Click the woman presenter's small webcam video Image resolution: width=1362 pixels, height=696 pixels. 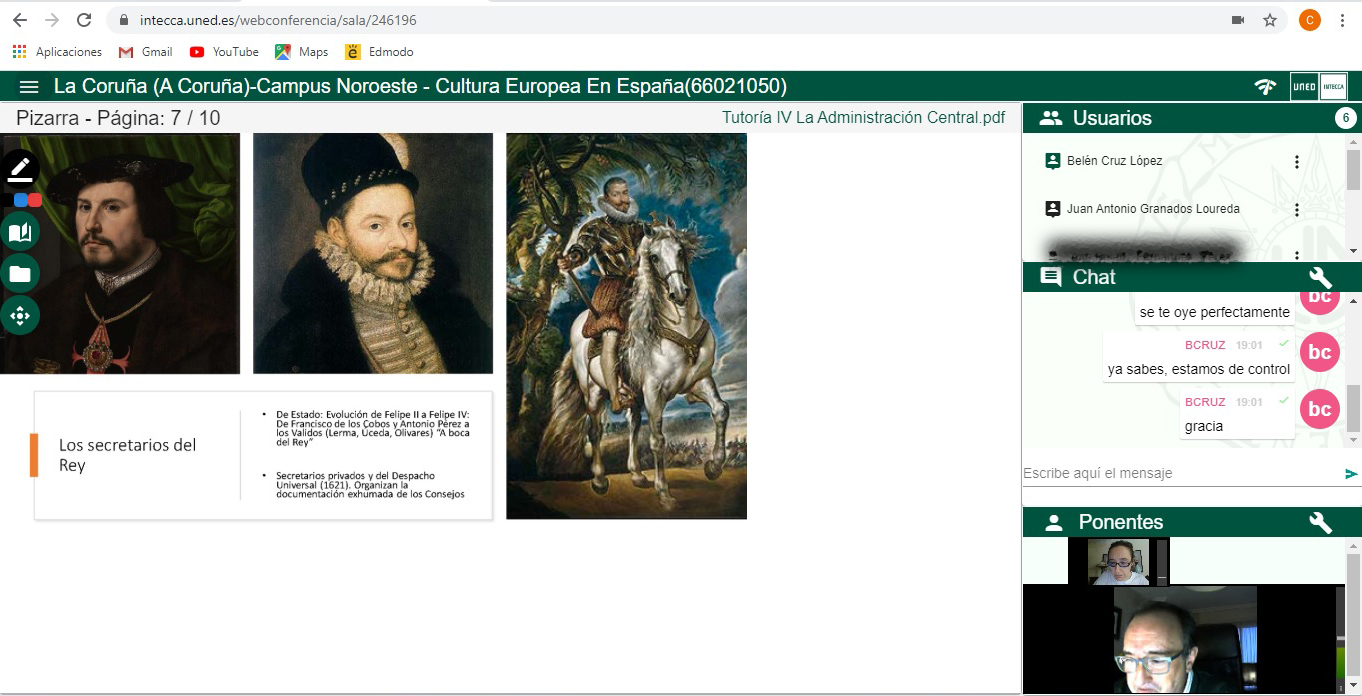click(1118, 561)
